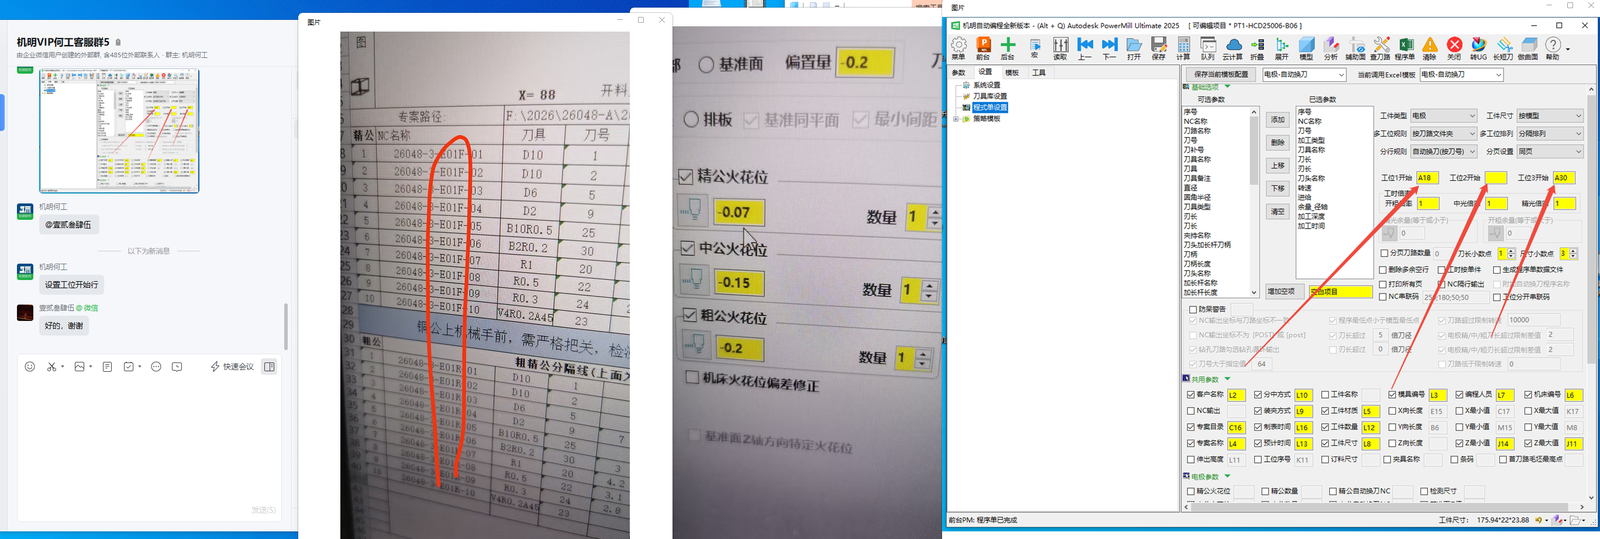Click the 清除 warning triangle icon
Image resolution: width=1600 pixels, height=539 pixels.
click(x=1430, y=47)
